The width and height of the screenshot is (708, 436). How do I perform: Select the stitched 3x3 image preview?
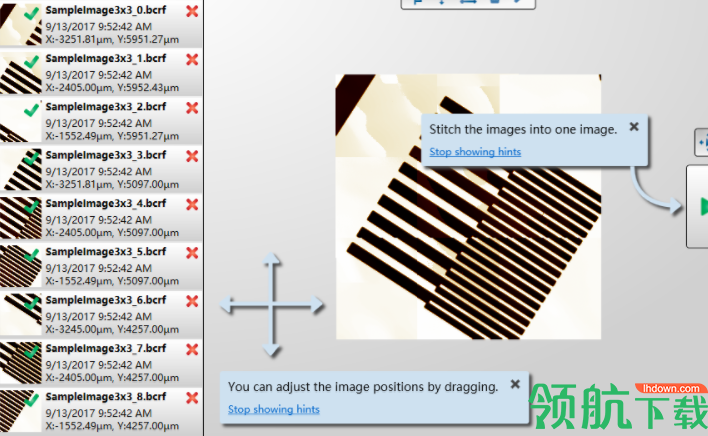(x=468, y=206)
